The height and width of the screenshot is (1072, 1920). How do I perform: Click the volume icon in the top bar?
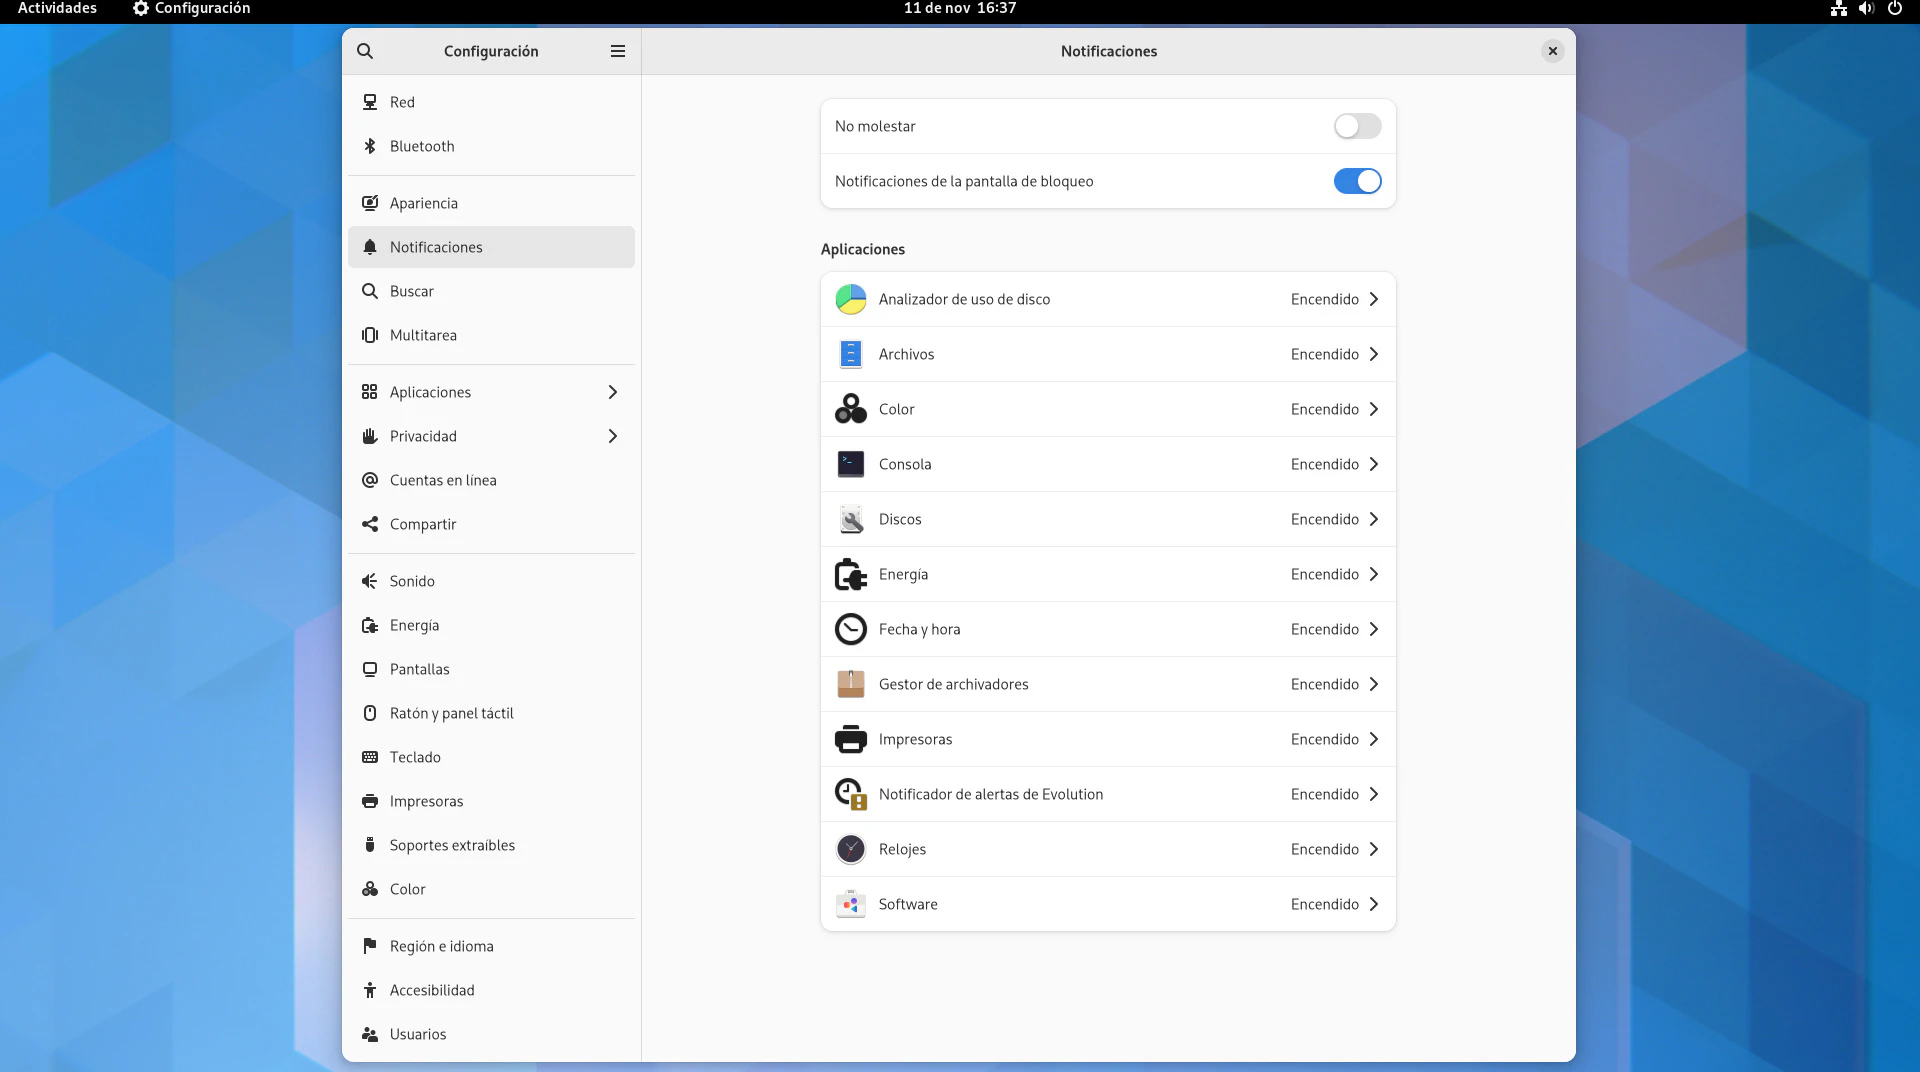[1866, 9]
